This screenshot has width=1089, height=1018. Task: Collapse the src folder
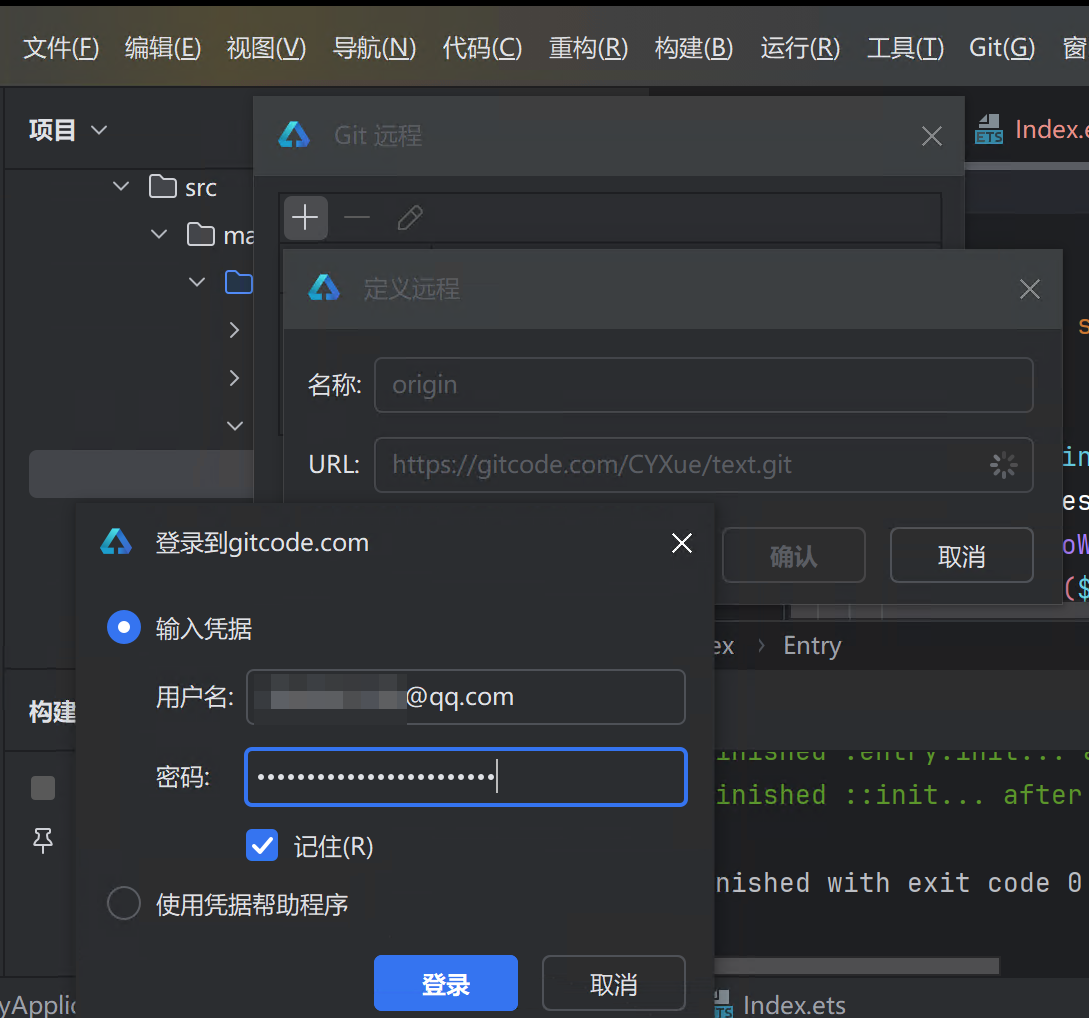pyautogui.click(x=121, y=186)
